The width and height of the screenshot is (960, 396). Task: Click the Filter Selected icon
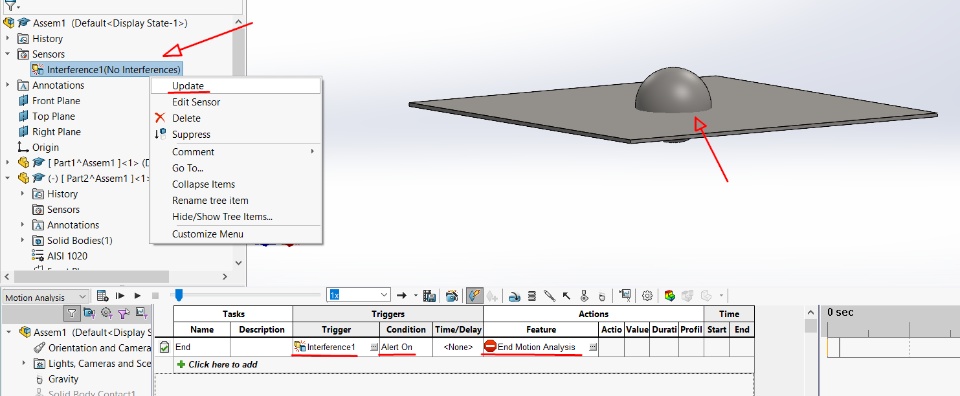pos(124,313)
